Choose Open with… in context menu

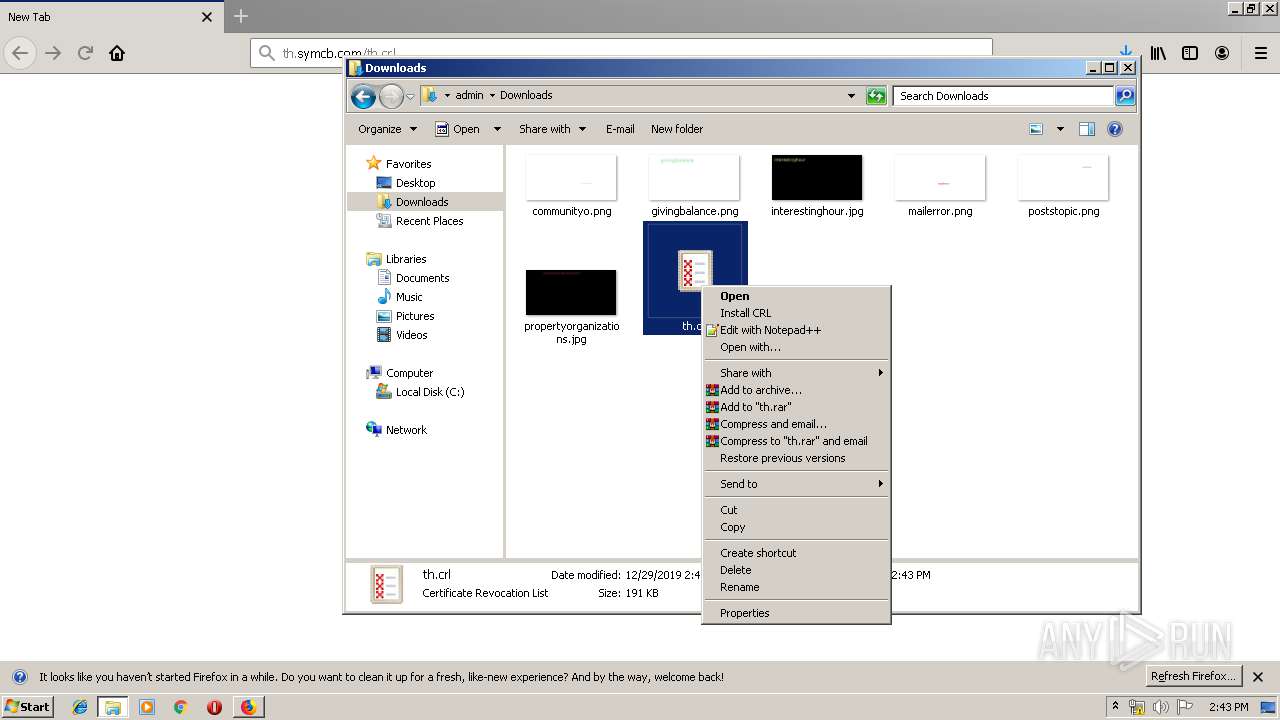[x=796, y=347]
